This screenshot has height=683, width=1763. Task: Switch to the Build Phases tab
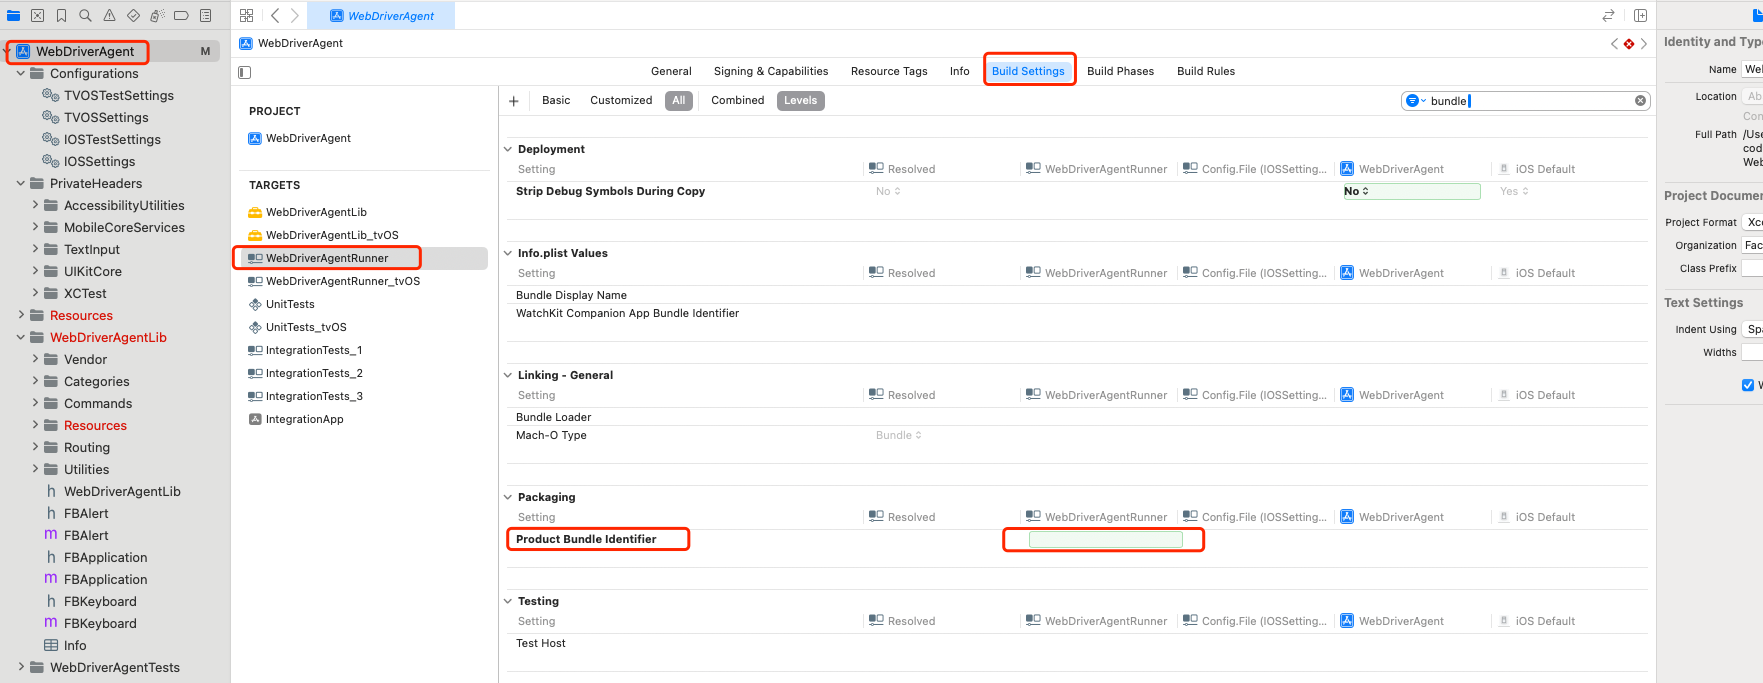click(x=1120, y=71)
